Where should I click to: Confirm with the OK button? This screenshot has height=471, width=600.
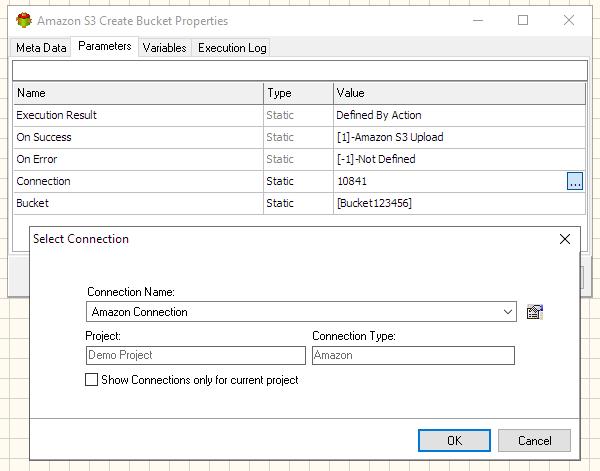[454, 440]
